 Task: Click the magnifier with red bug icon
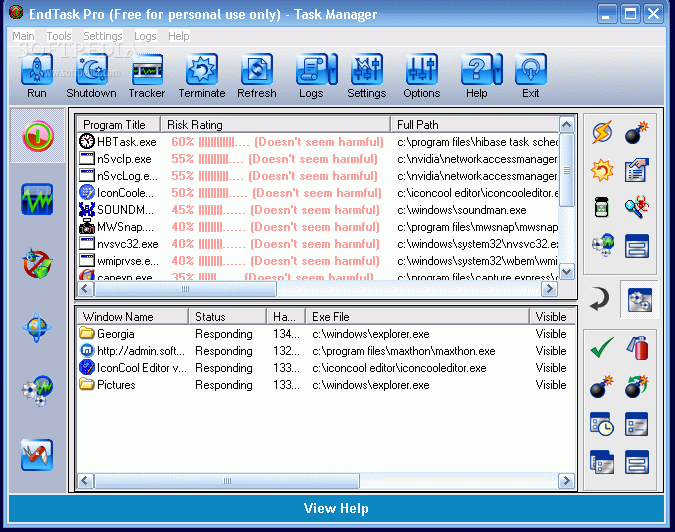tap(637, 207)
